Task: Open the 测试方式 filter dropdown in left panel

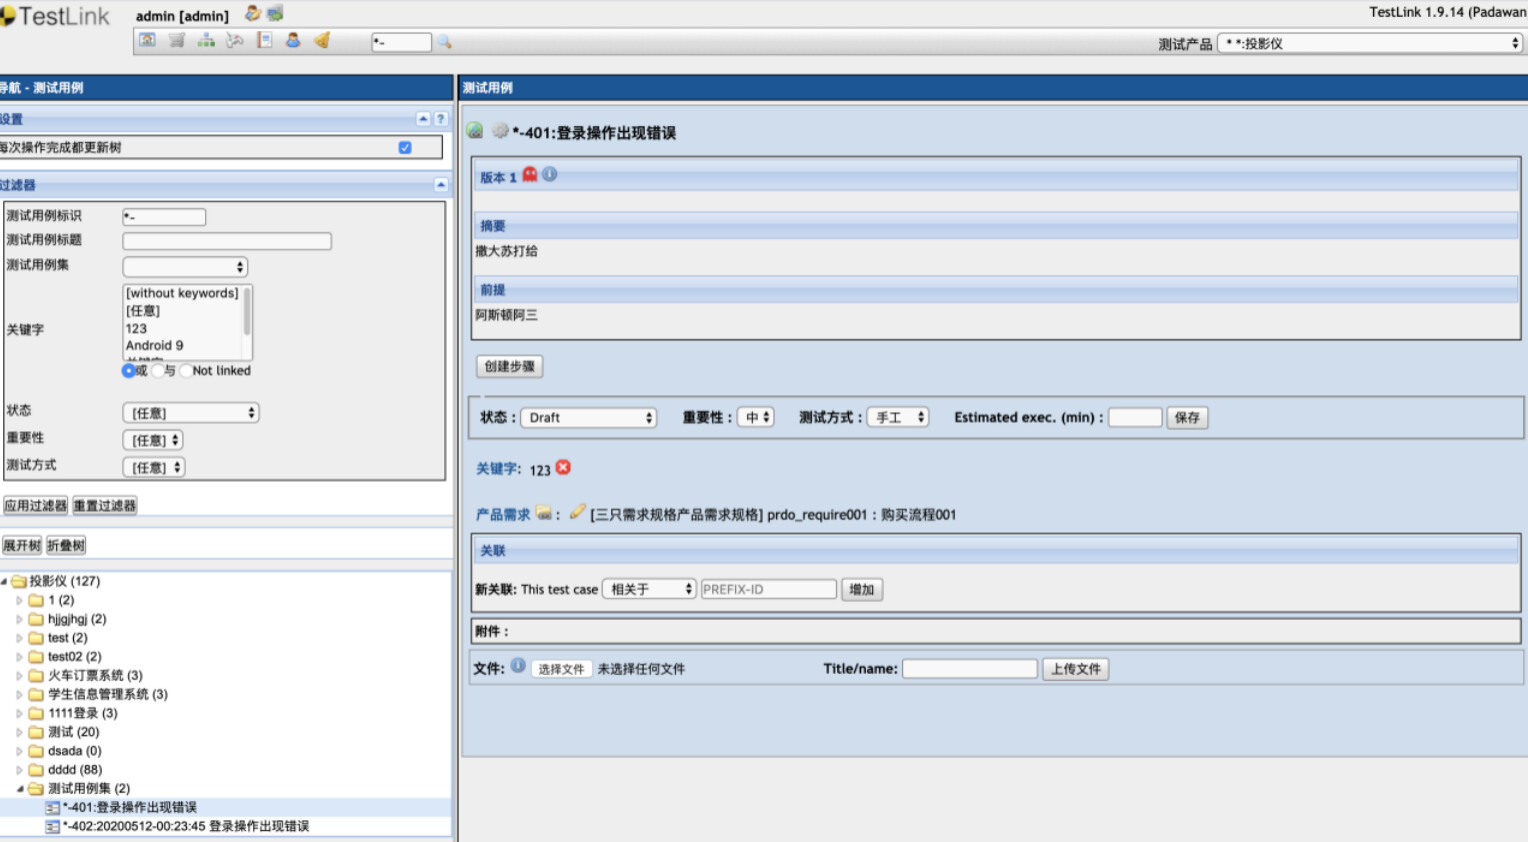Action: [154, 467]
